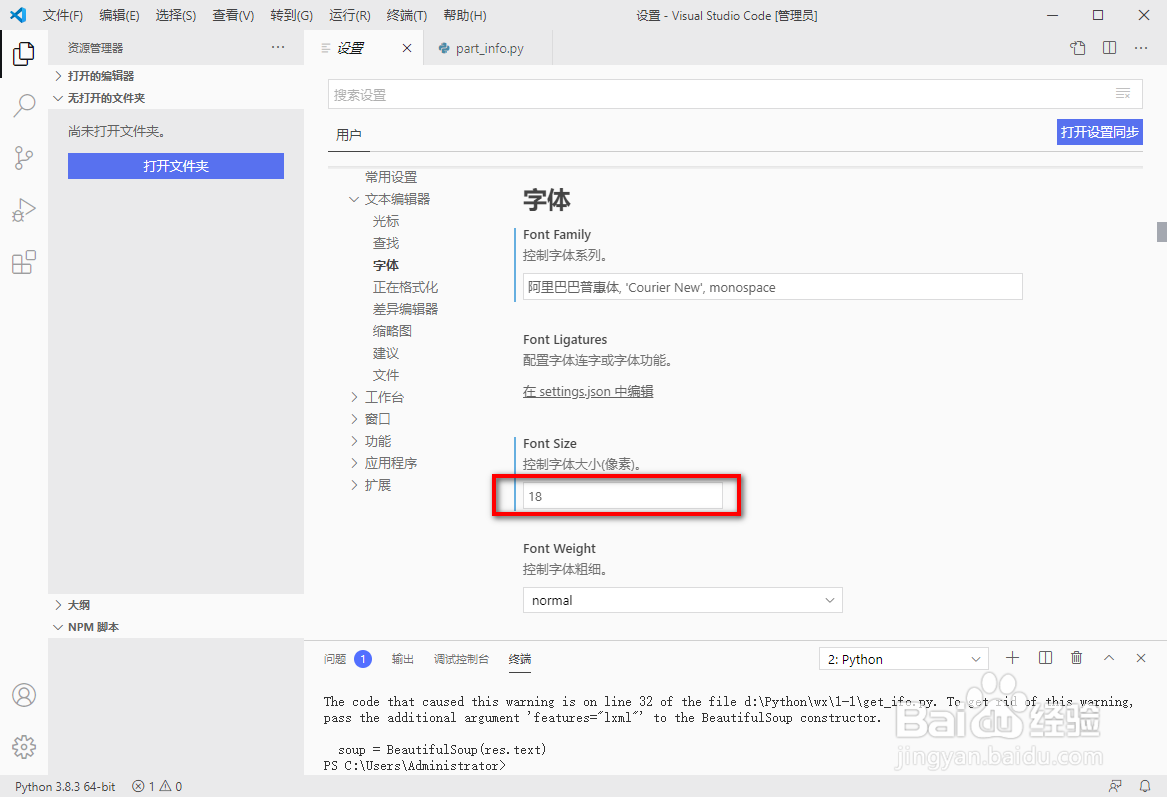Expand the 打开的编辑器 section
The width and height of the screenshot is (1167, 797).
pyautogui.click(x=176, y=76)
